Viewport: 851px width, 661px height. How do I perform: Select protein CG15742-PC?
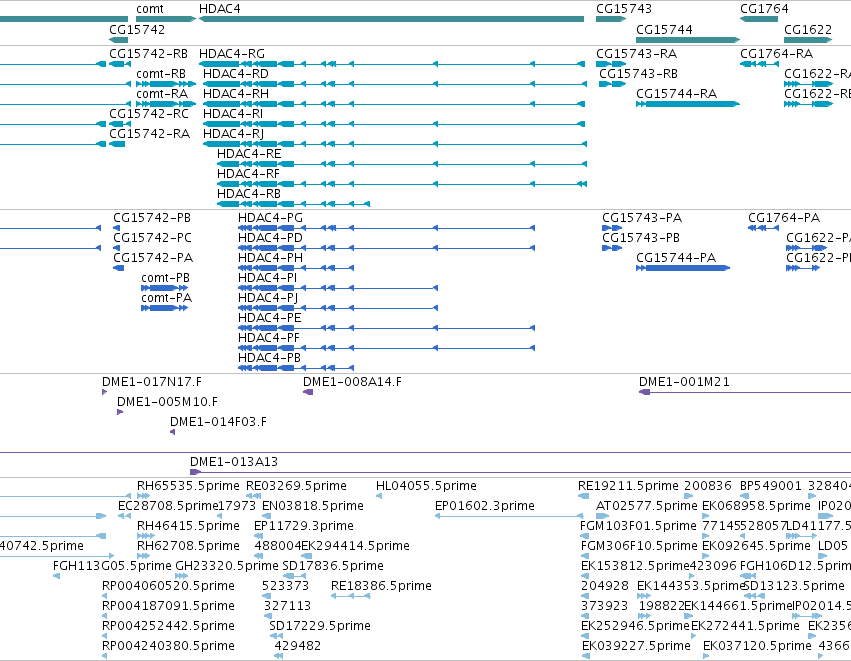(153, 238)
